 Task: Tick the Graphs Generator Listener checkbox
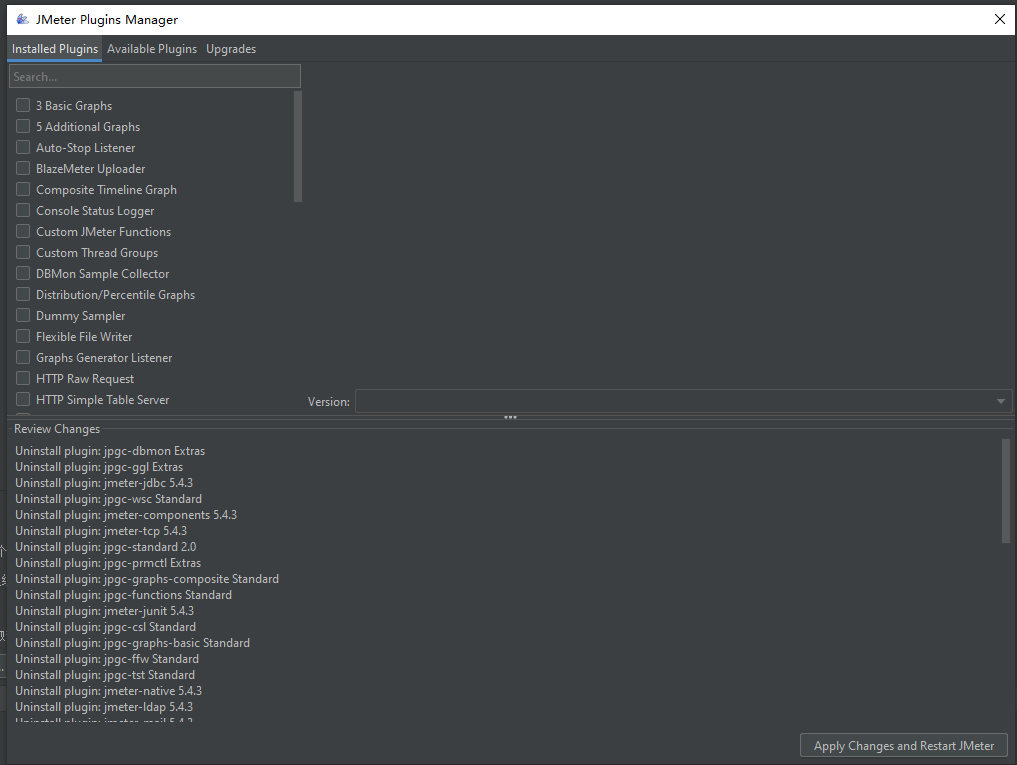tap(23, 358)
